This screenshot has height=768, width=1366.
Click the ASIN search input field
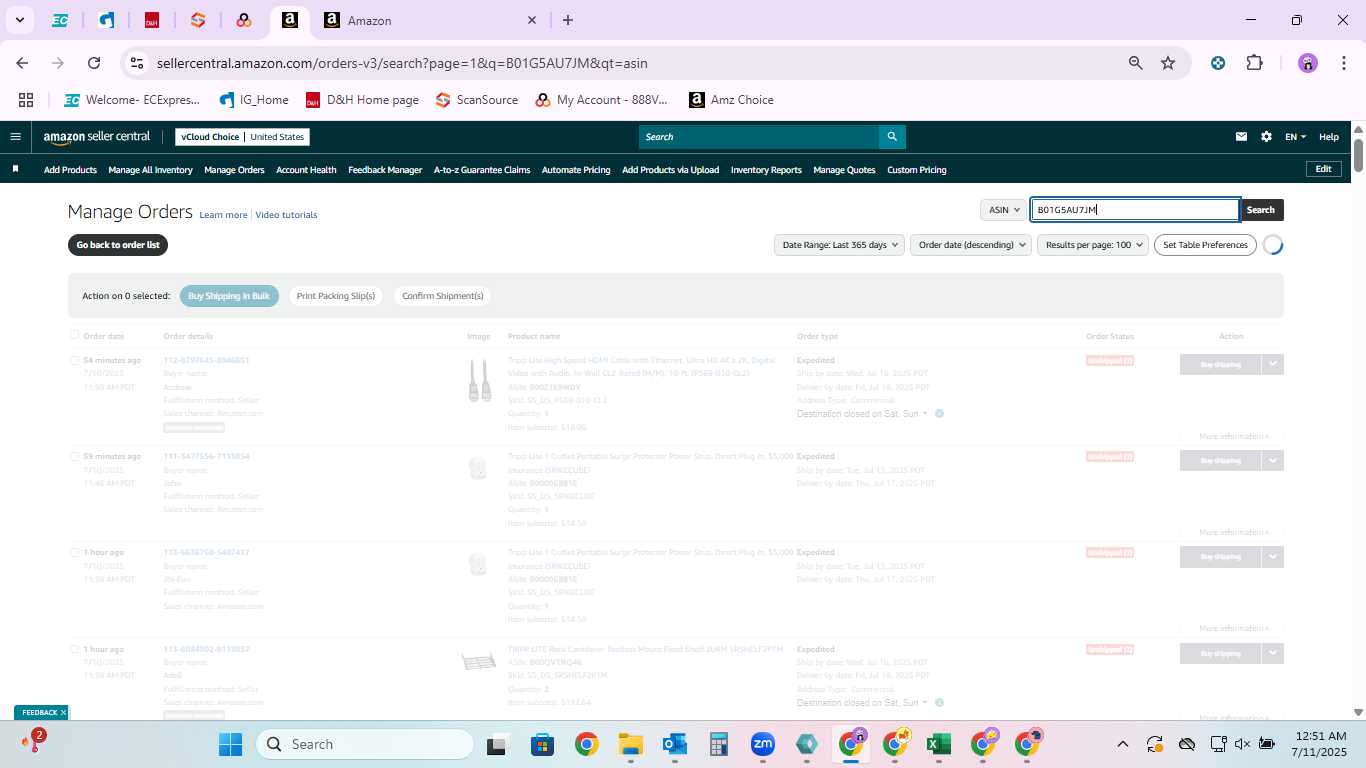point(1135,210)
